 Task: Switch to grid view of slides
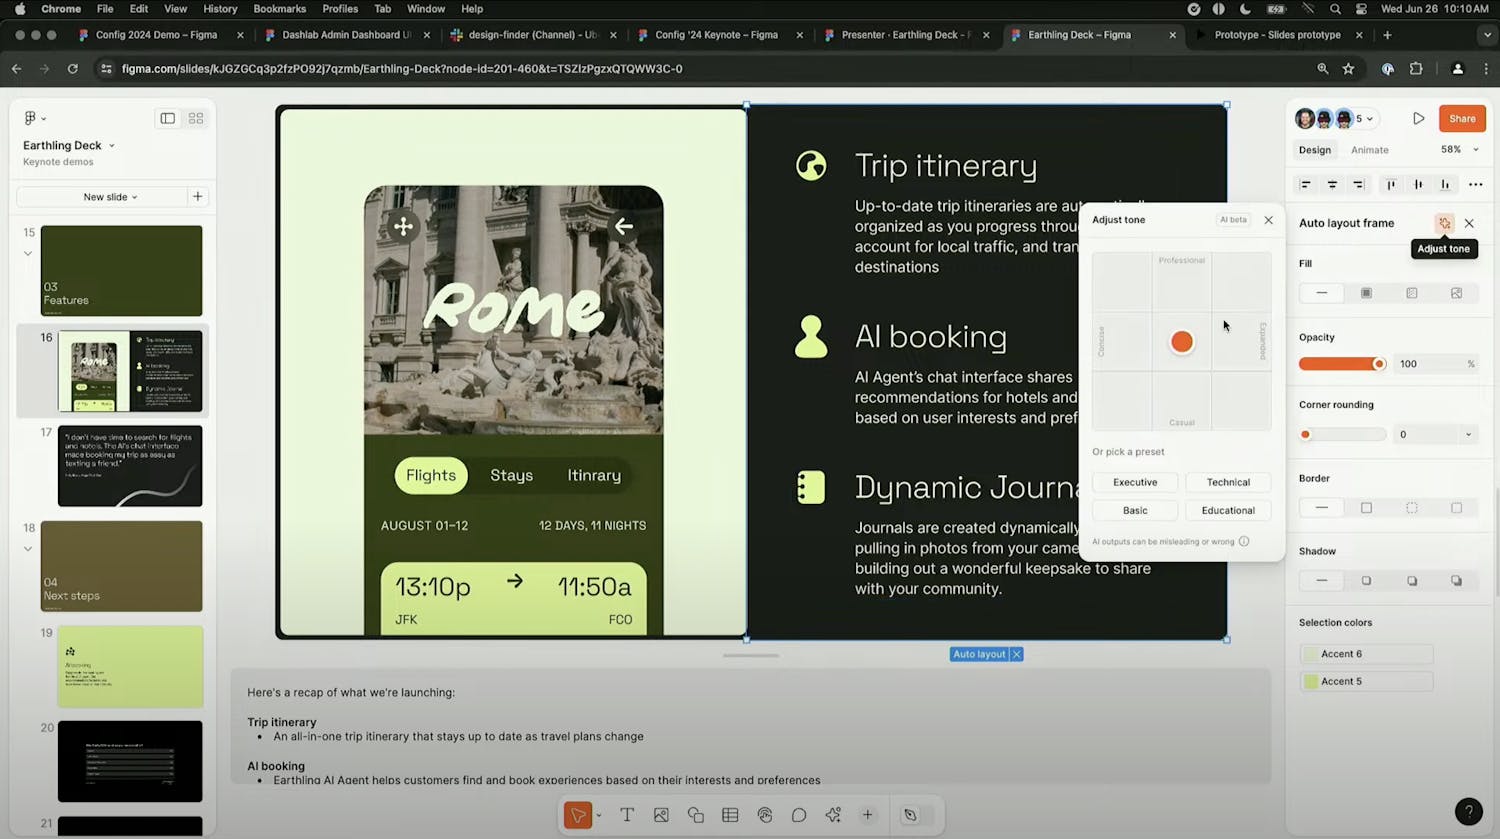pos(196,118)
